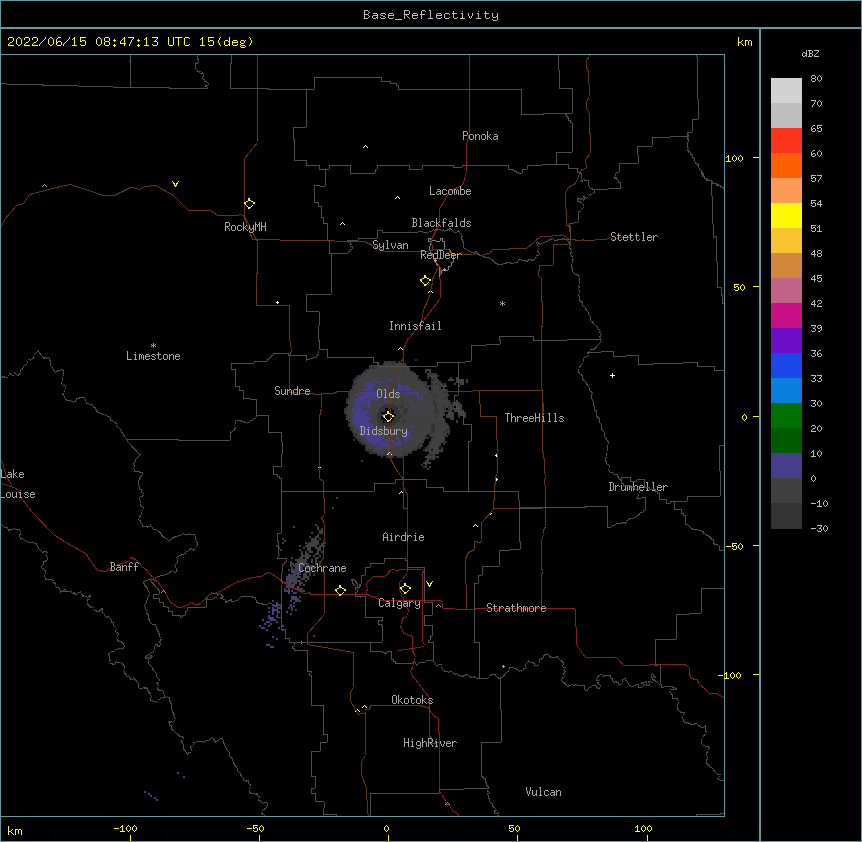Click the Blackfalds city label
Screen dimensions: 862x842
pyautogui.click(x=441, y=223)
